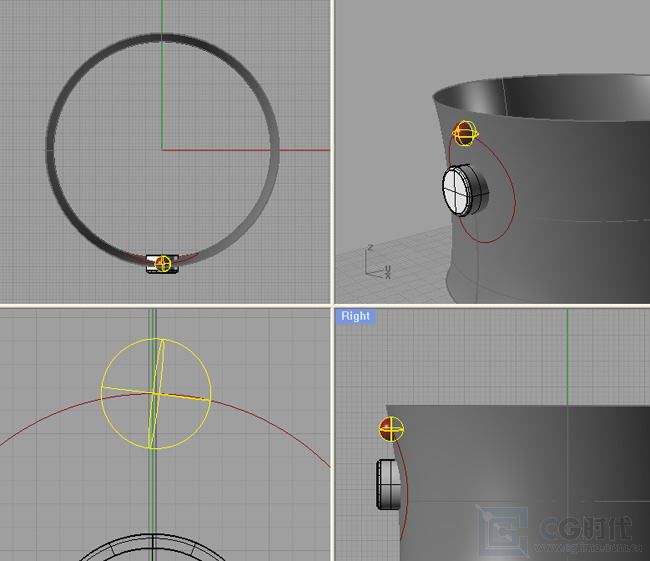
Task: Click the Right viewport title label
Action: [x=355, y=316]
